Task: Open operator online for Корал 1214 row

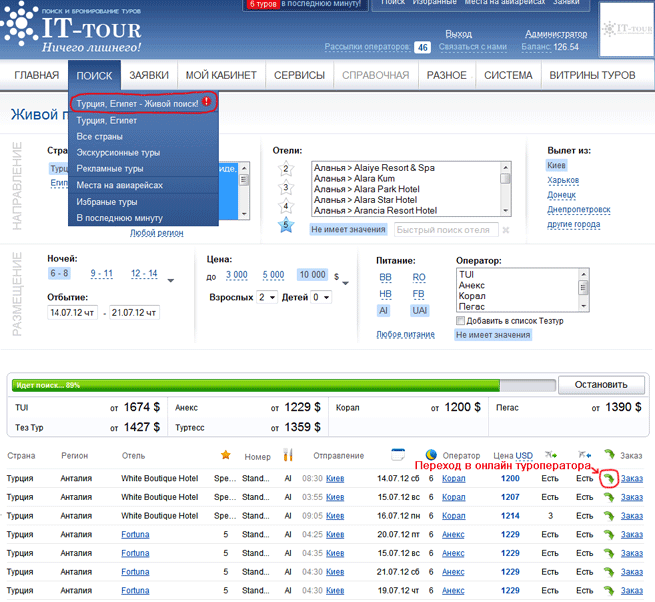Action: (609, 516)
